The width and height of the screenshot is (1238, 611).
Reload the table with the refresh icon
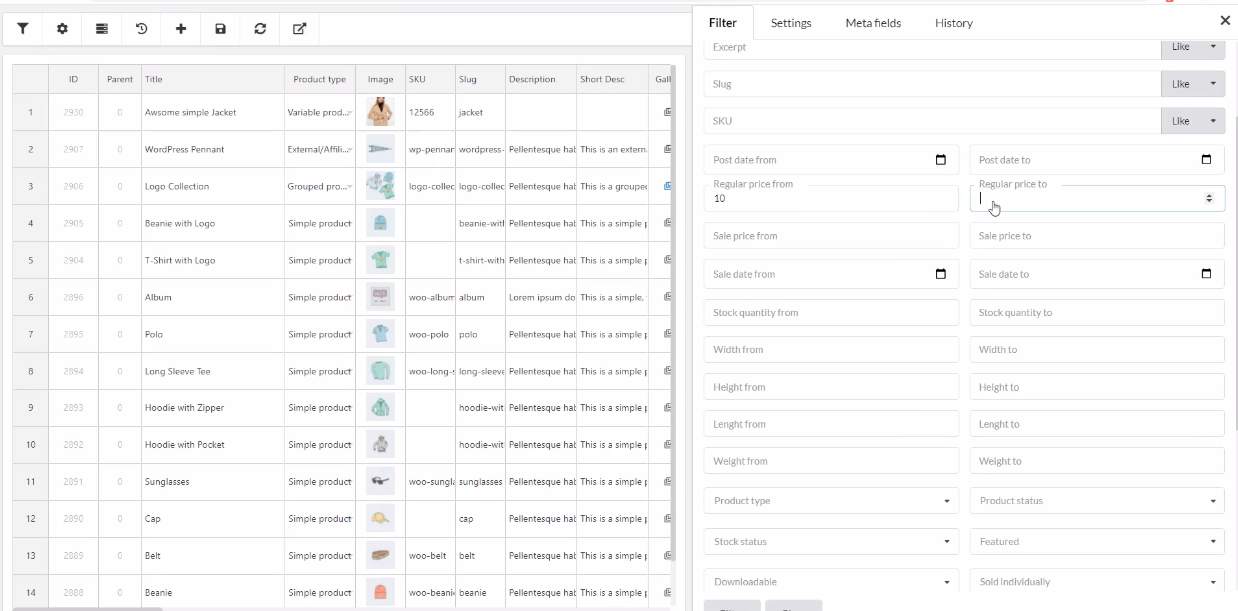tap(260, 29)
